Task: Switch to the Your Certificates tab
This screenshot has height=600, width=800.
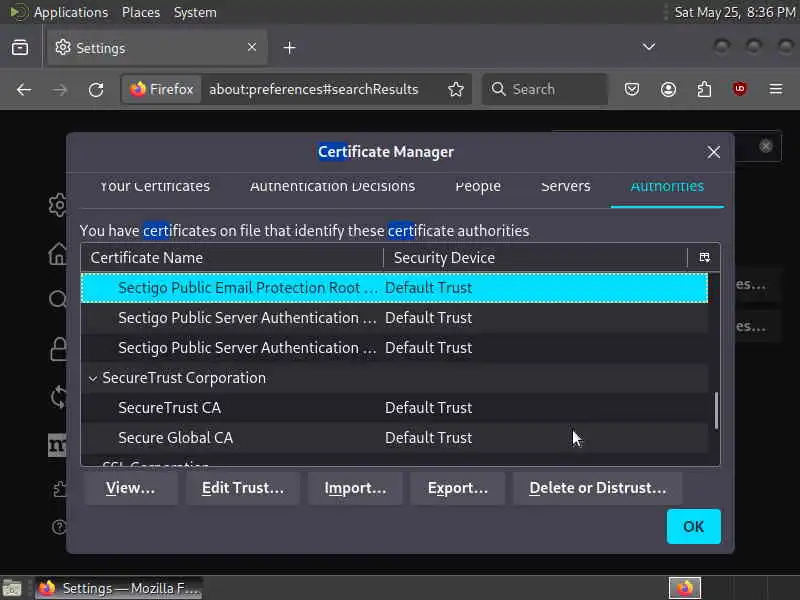Action: click(x=155, y=187)
